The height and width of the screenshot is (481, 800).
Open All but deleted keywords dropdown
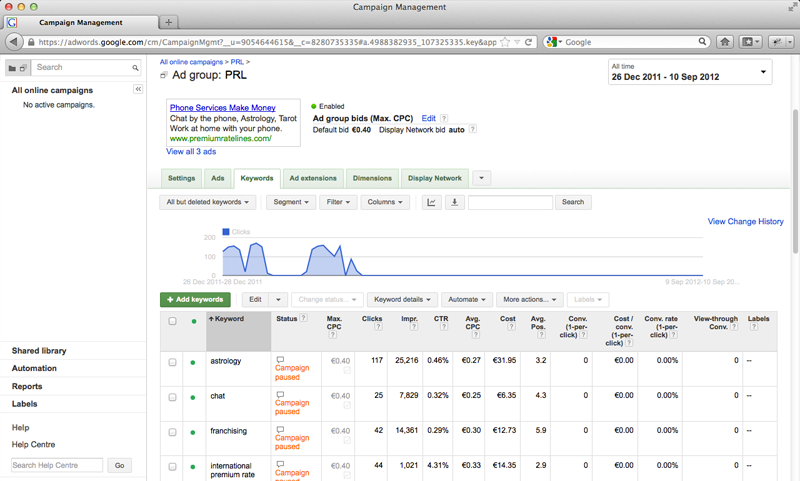[207, 202]
